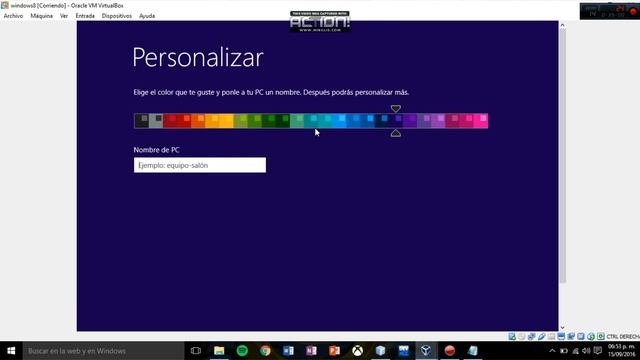Click the USB devices status icon
640x360 pixels.
541,336
